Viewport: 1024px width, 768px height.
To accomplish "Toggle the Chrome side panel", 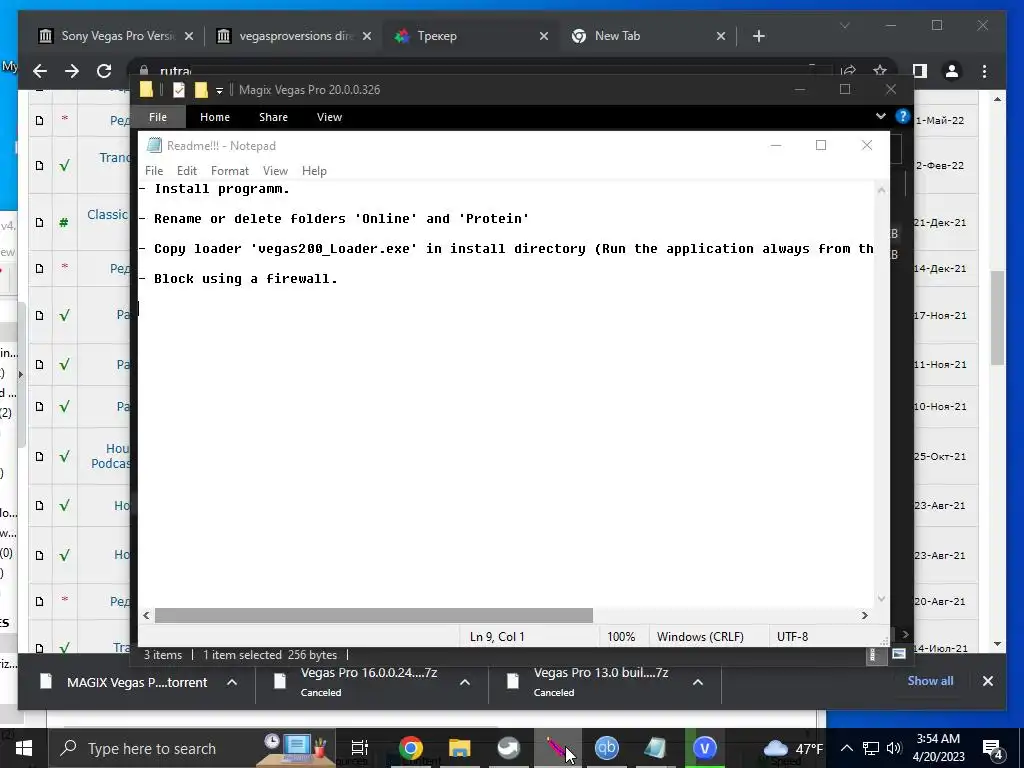I will click(920, 71).
